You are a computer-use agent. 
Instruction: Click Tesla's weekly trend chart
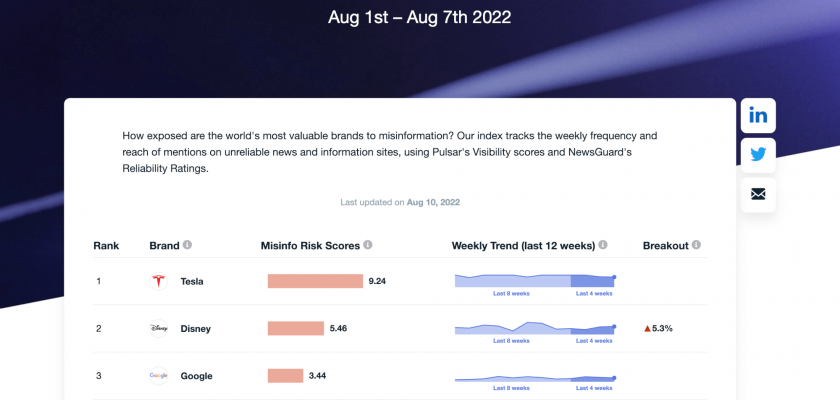coord(534,280)
